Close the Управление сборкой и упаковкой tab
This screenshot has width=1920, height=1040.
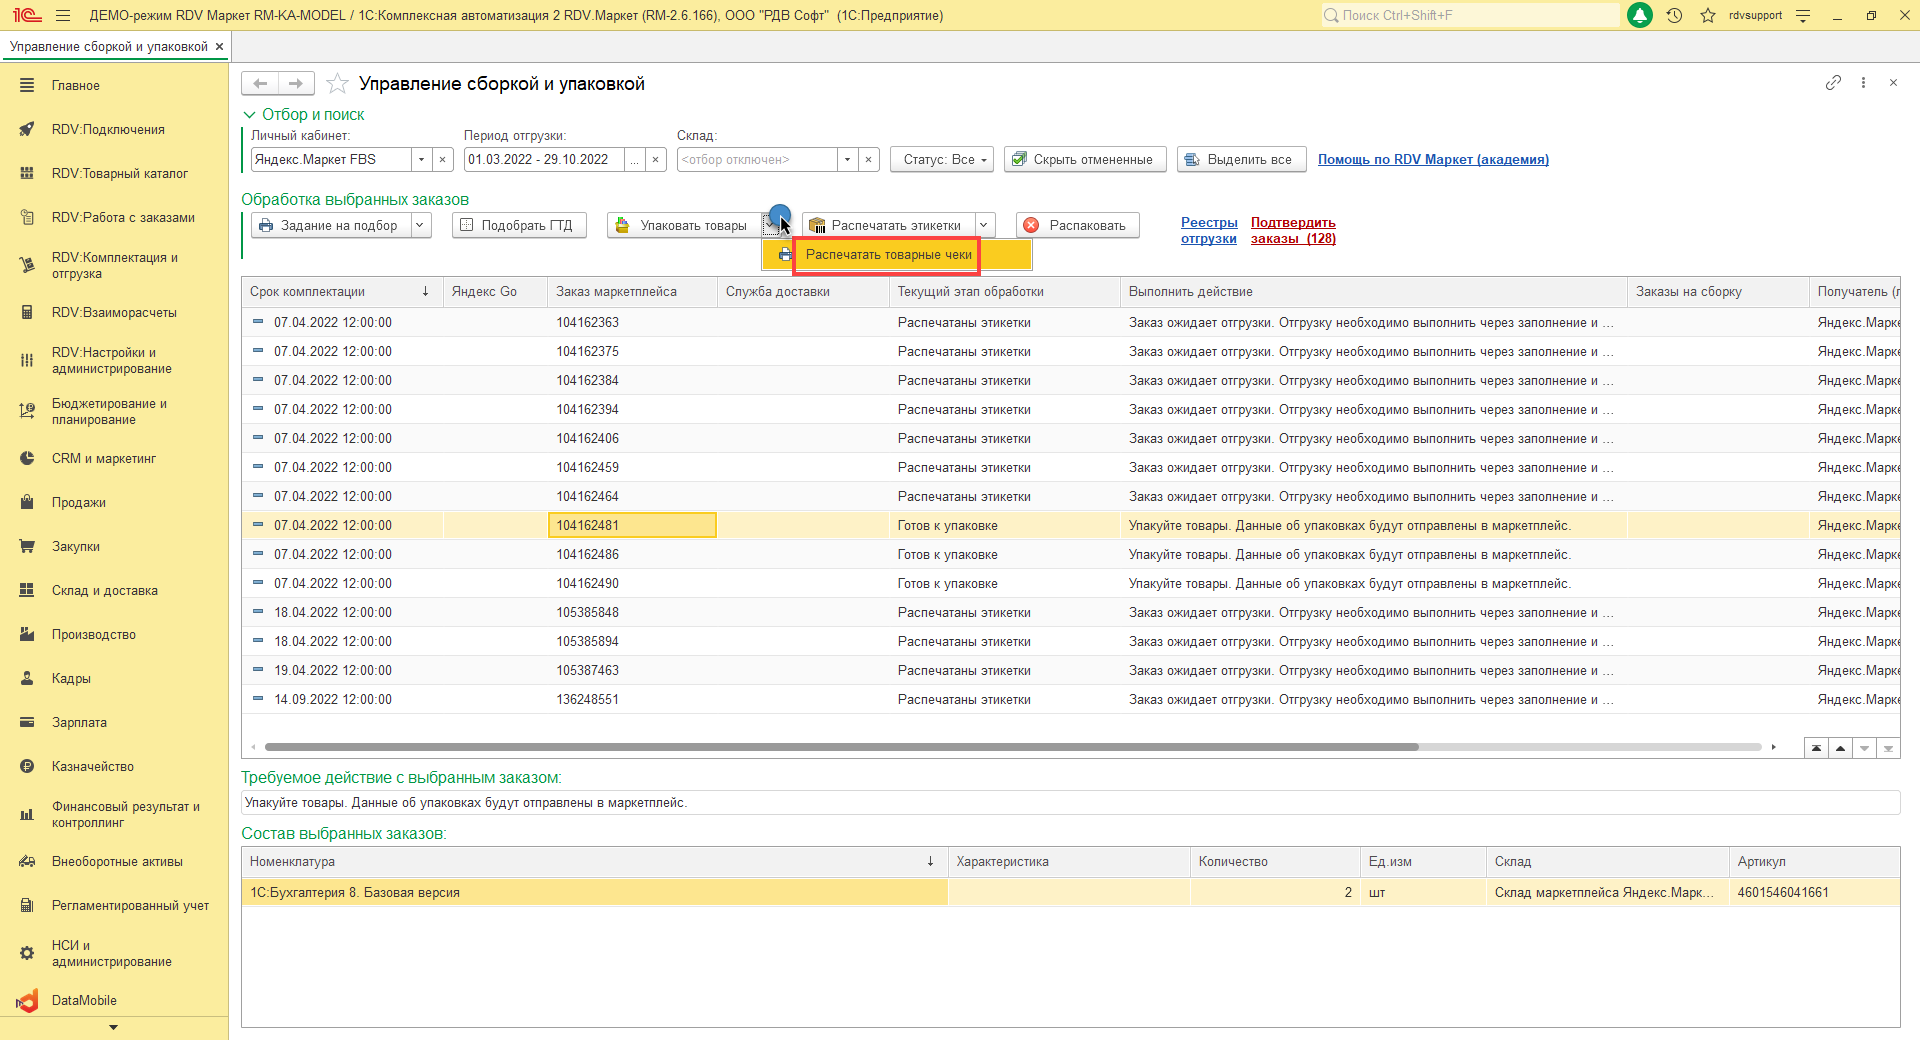coord(219,47)
